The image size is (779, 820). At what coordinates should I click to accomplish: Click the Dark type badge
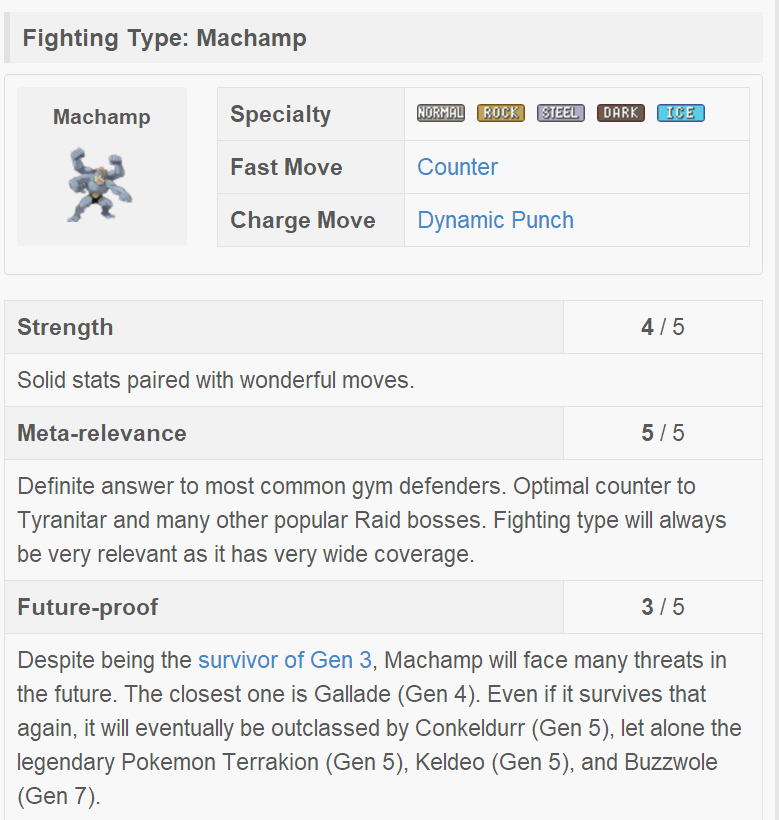(620, 113)
